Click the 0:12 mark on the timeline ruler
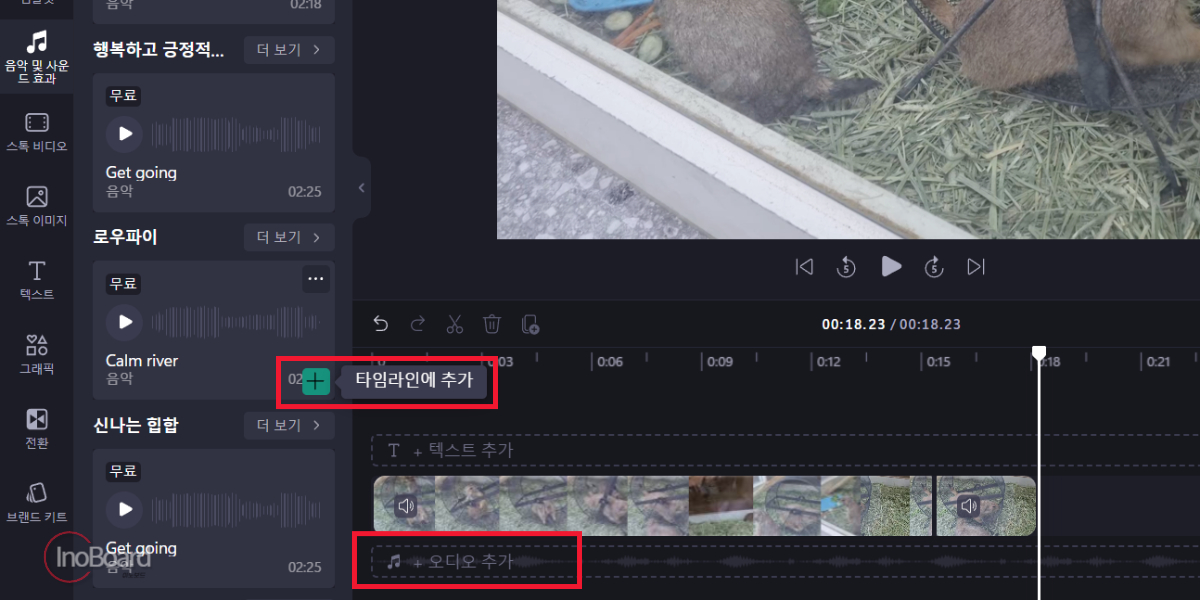This screenshot has height=600, width=1200. point(828,362)
